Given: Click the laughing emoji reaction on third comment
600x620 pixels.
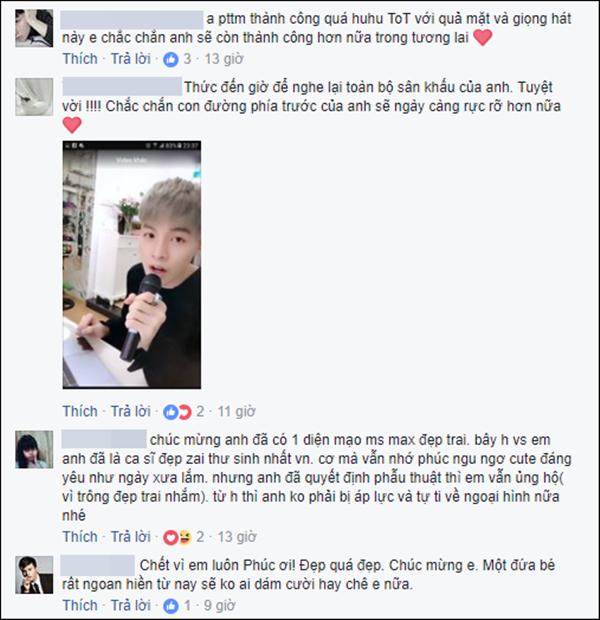Looking at the screenshot, I should pos(185,537).
